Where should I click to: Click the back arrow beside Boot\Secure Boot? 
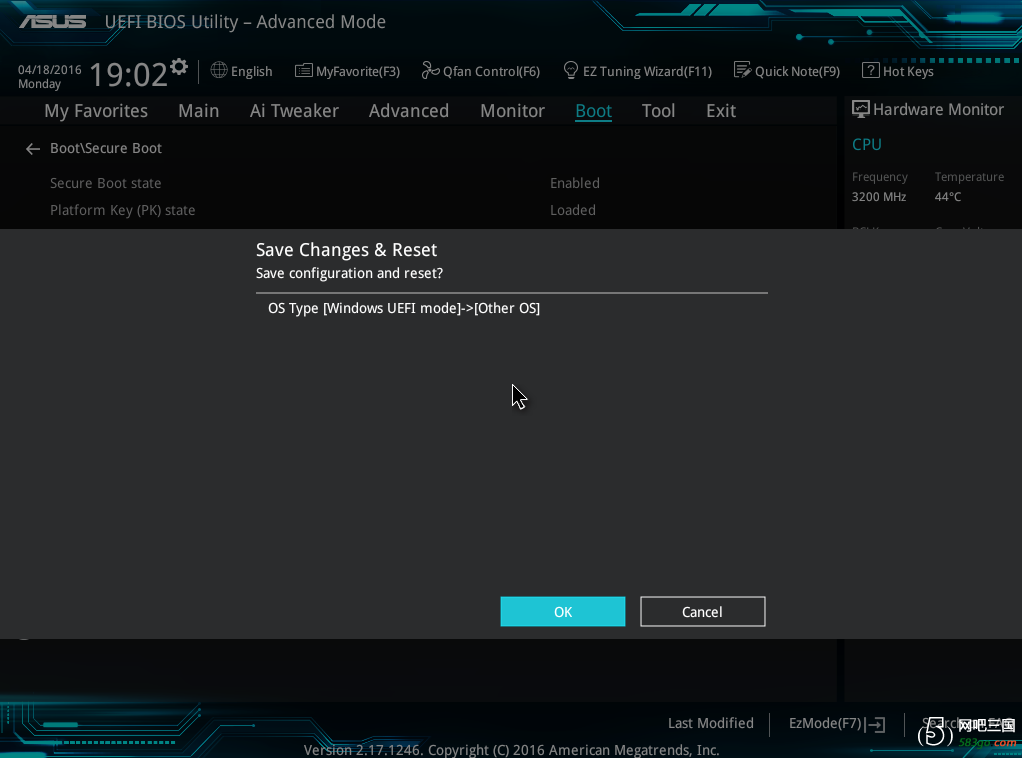coord(33,149)
